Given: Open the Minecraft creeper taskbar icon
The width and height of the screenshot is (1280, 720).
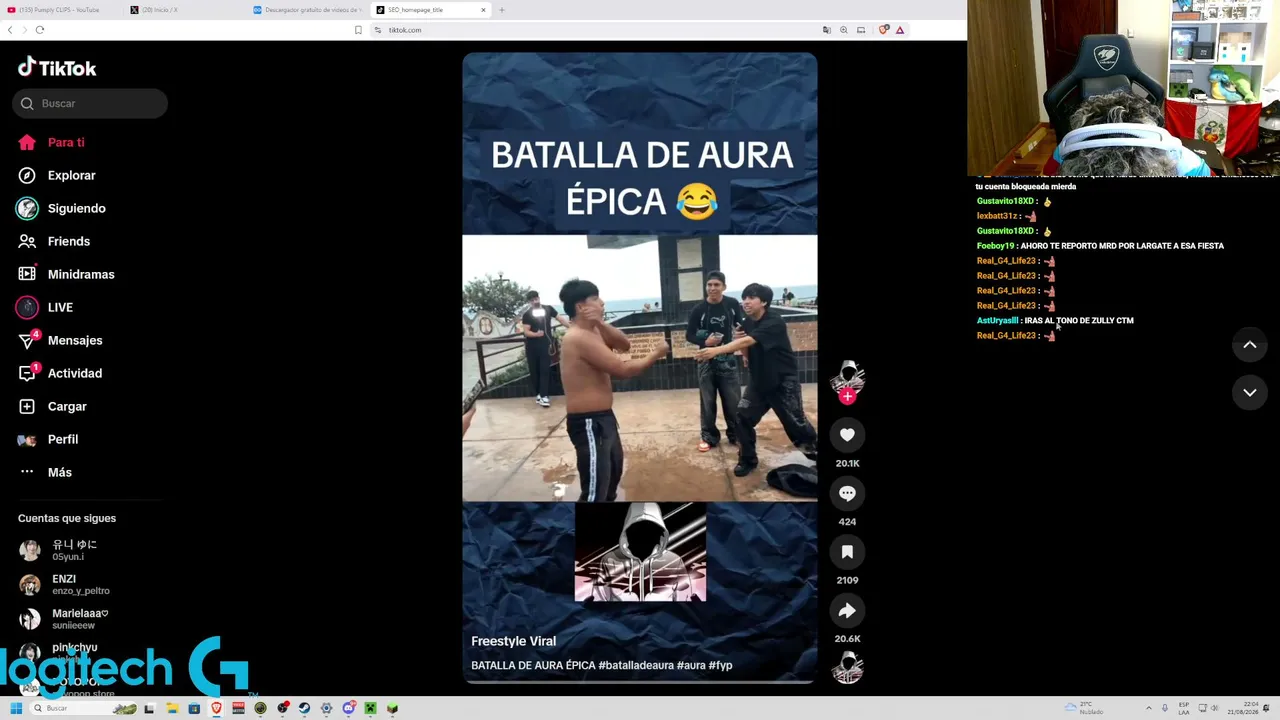Looking at the screenshot, I should click(x=370, y=708).
